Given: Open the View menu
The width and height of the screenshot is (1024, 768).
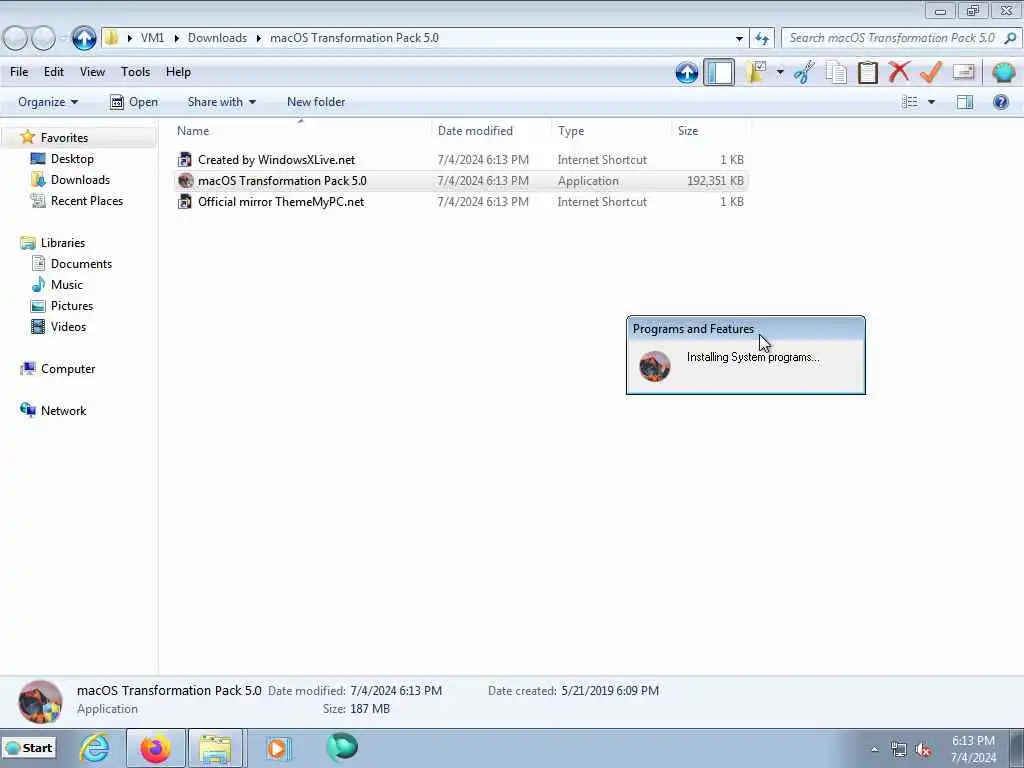Looking at the screenshot, I should coord(92,72).
